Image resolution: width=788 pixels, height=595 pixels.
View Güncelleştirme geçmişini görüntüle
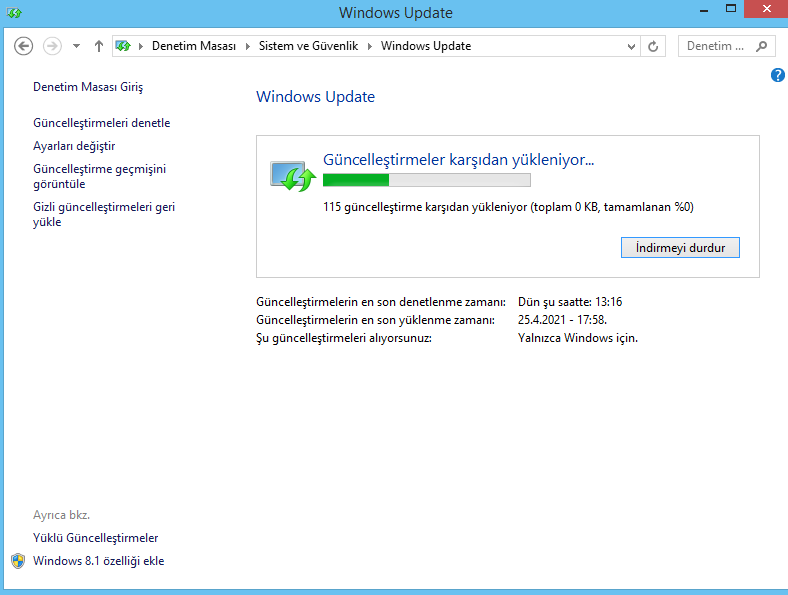point(100,176)
